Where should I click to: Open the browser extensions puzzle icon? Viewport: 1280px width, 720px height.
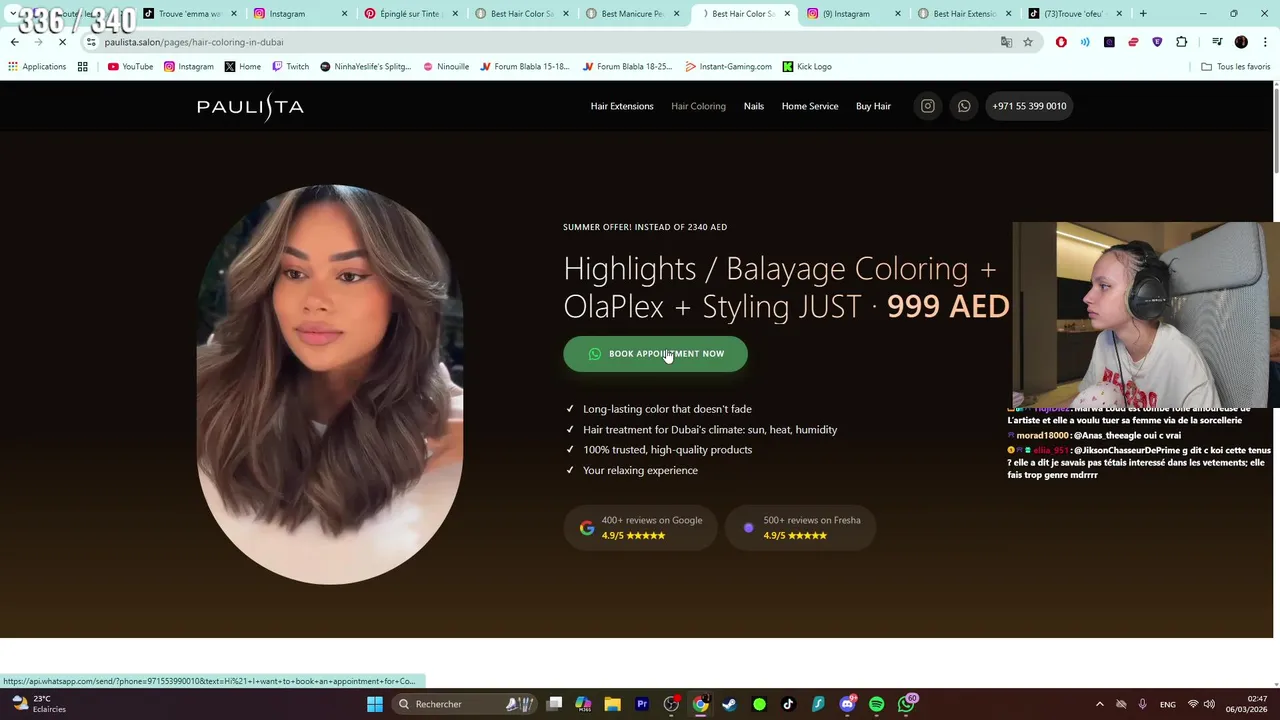click(x=1182, y=42)
